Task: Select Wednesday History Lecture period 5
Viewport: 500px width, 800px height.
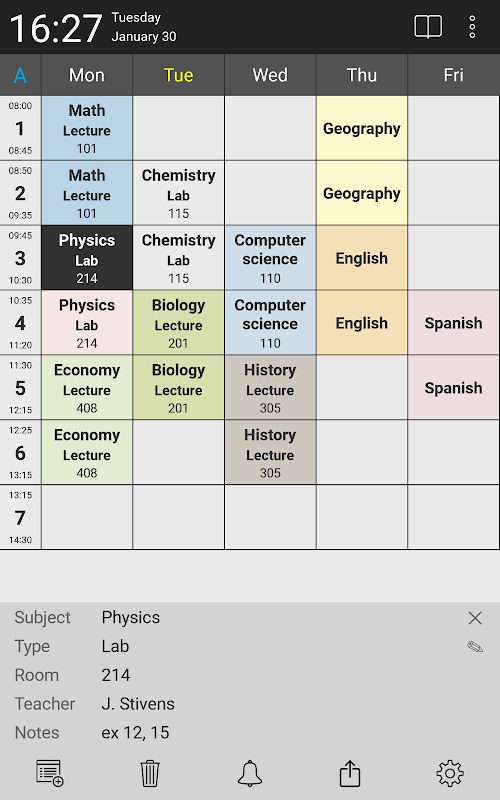Action: pyautogui.click(x=270, y=388)
